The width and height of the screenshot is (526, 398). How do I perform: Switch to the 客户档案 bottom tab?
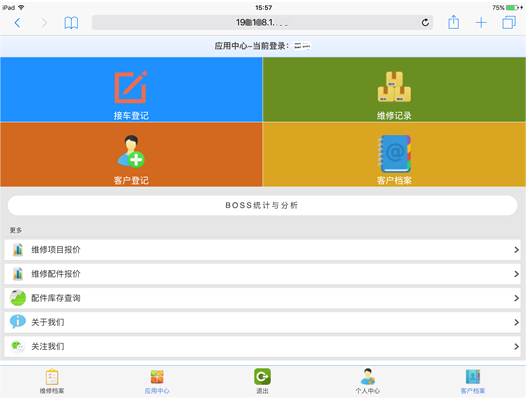coord(473,381)
